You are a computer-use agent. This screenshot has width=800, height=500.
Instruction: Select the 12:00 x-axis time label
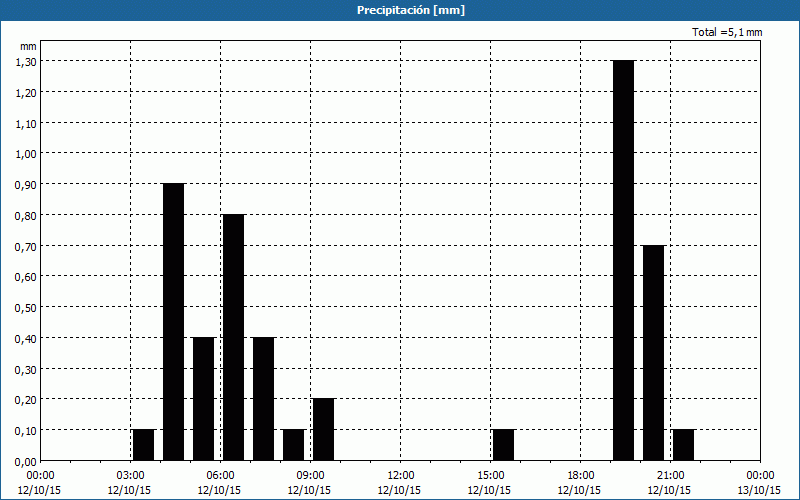click(x=401, y=476)
